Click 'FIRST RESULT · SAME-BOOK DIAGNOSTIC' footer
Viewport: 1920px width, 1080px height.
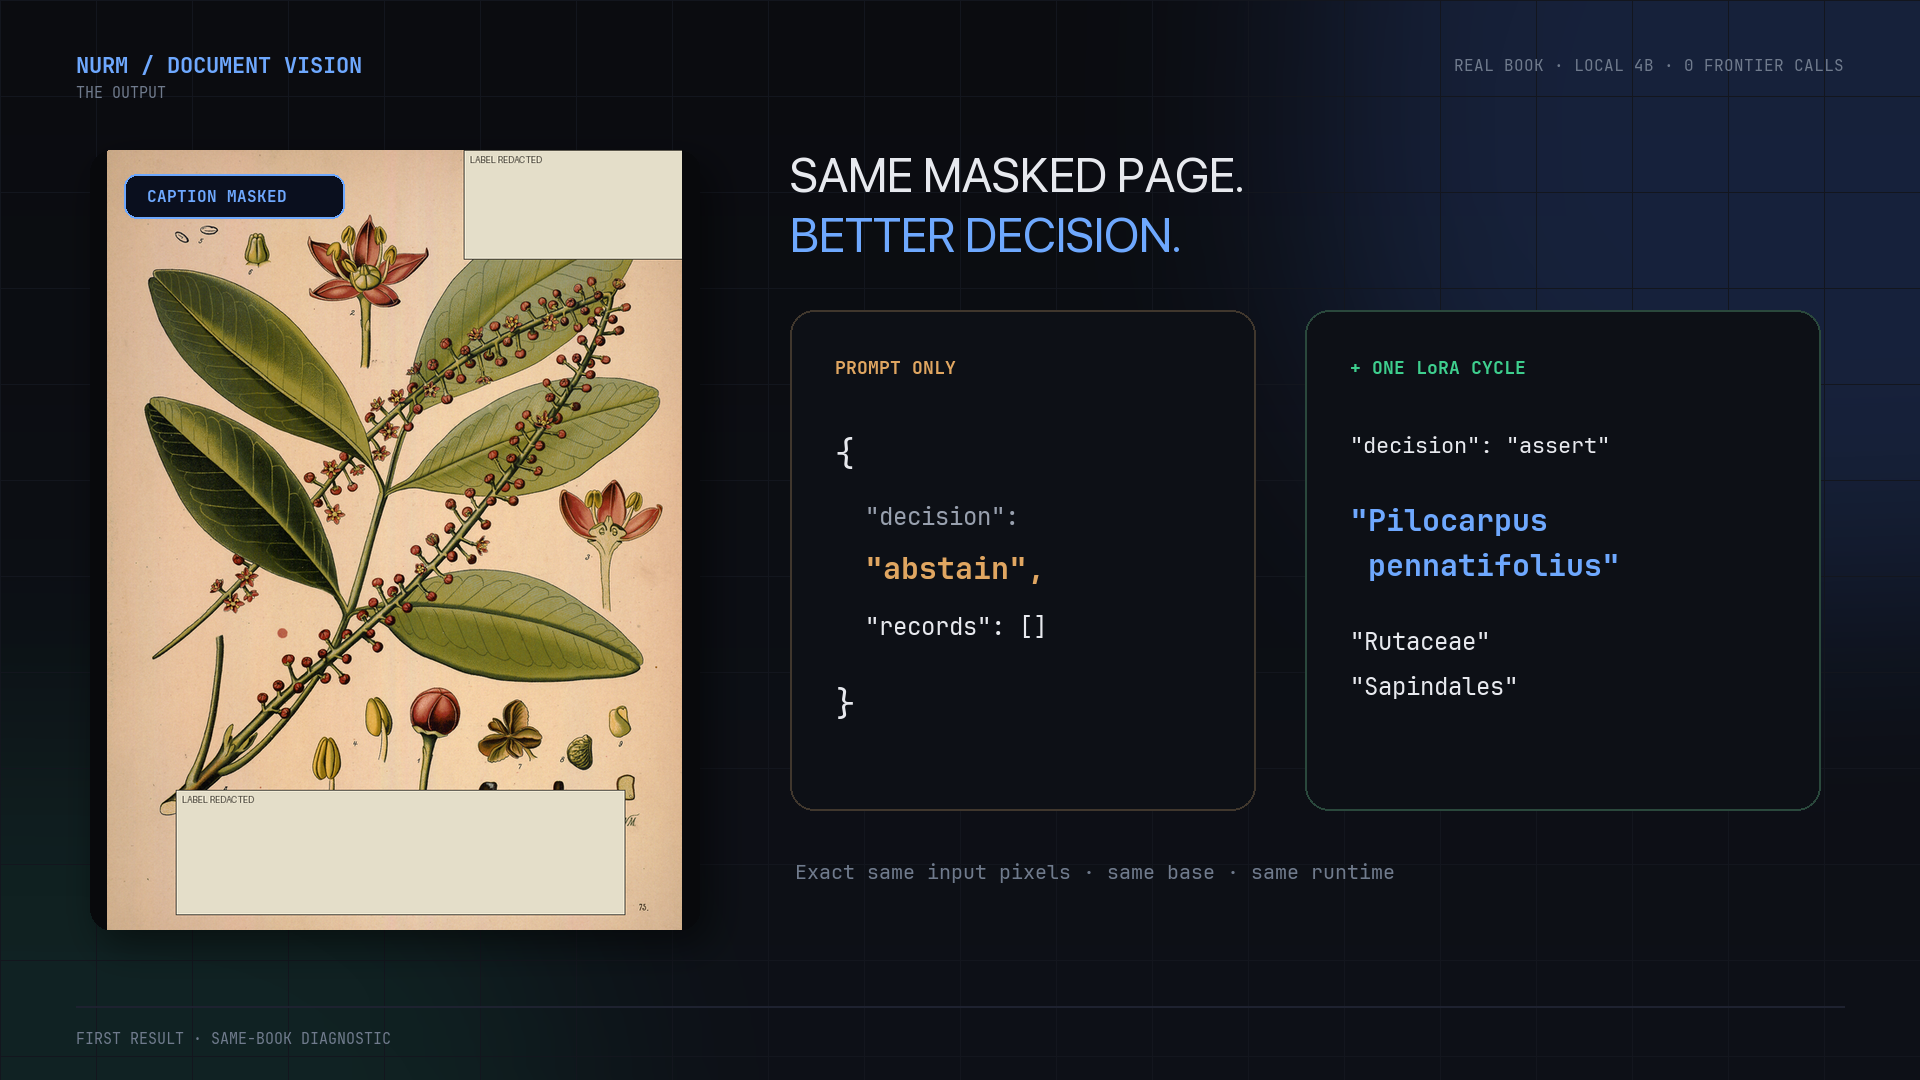pyautogui.click(x=233, y=1039)
